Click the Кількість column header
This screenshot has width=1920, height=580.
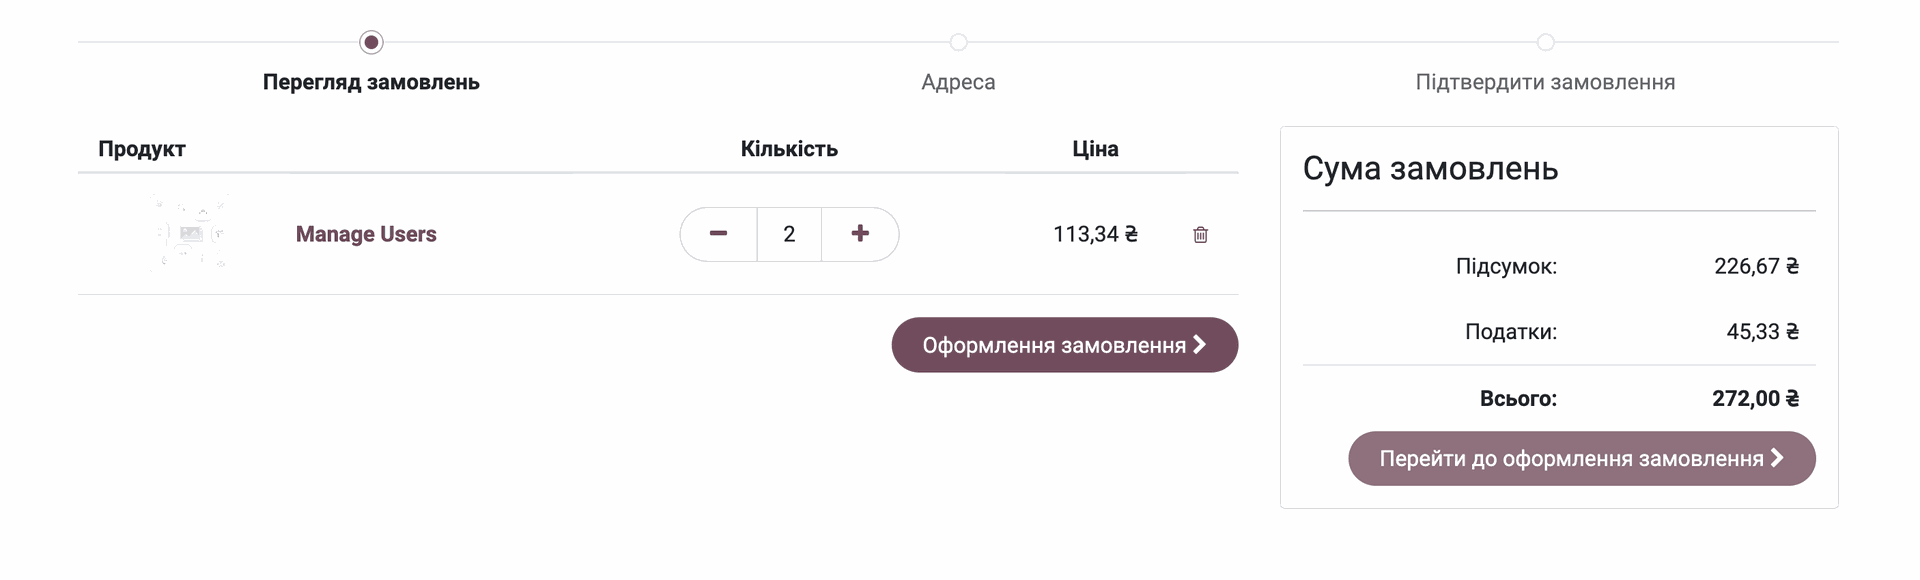click(789, 149)
